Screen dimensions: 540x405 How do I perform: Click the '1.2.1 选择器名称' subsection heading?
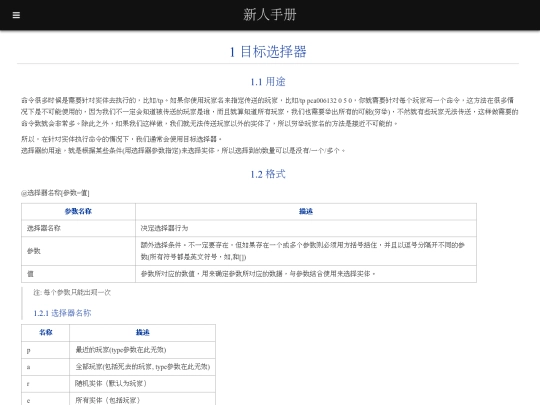(x=62, y=313)
